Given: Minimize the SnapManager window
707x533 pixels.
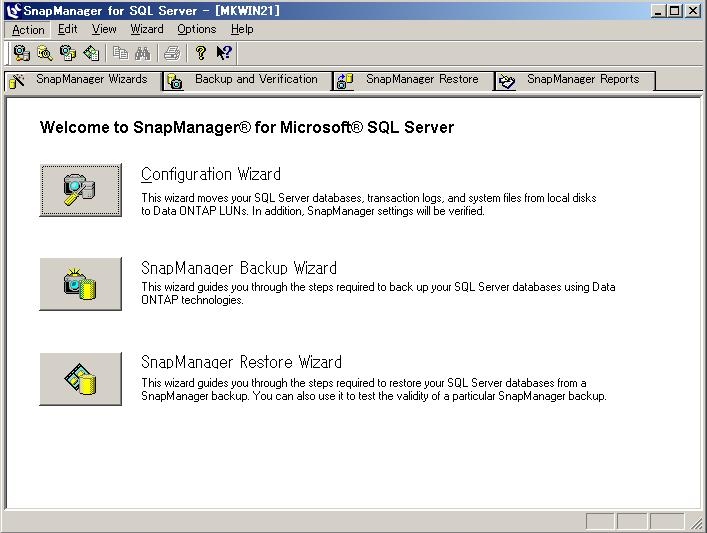Looking at the screenshot, I should click(x=659, y=11).
